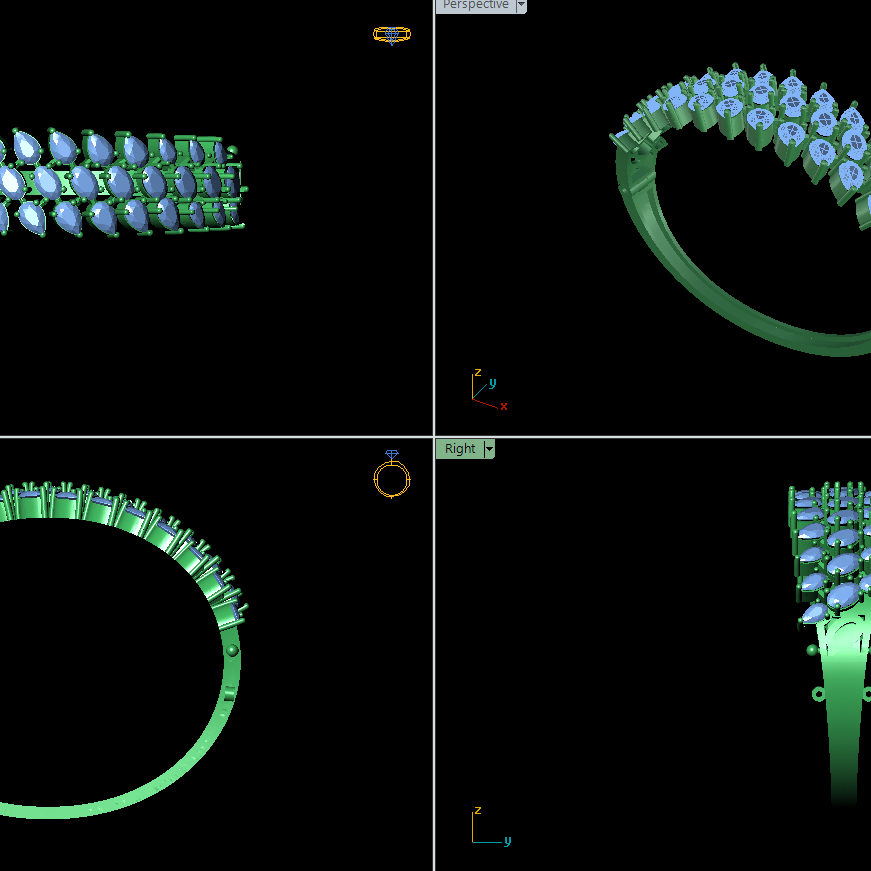Click the cyan Y axis label in Perspective
This screenshot has height=871, width=871.
coord(492,382)
